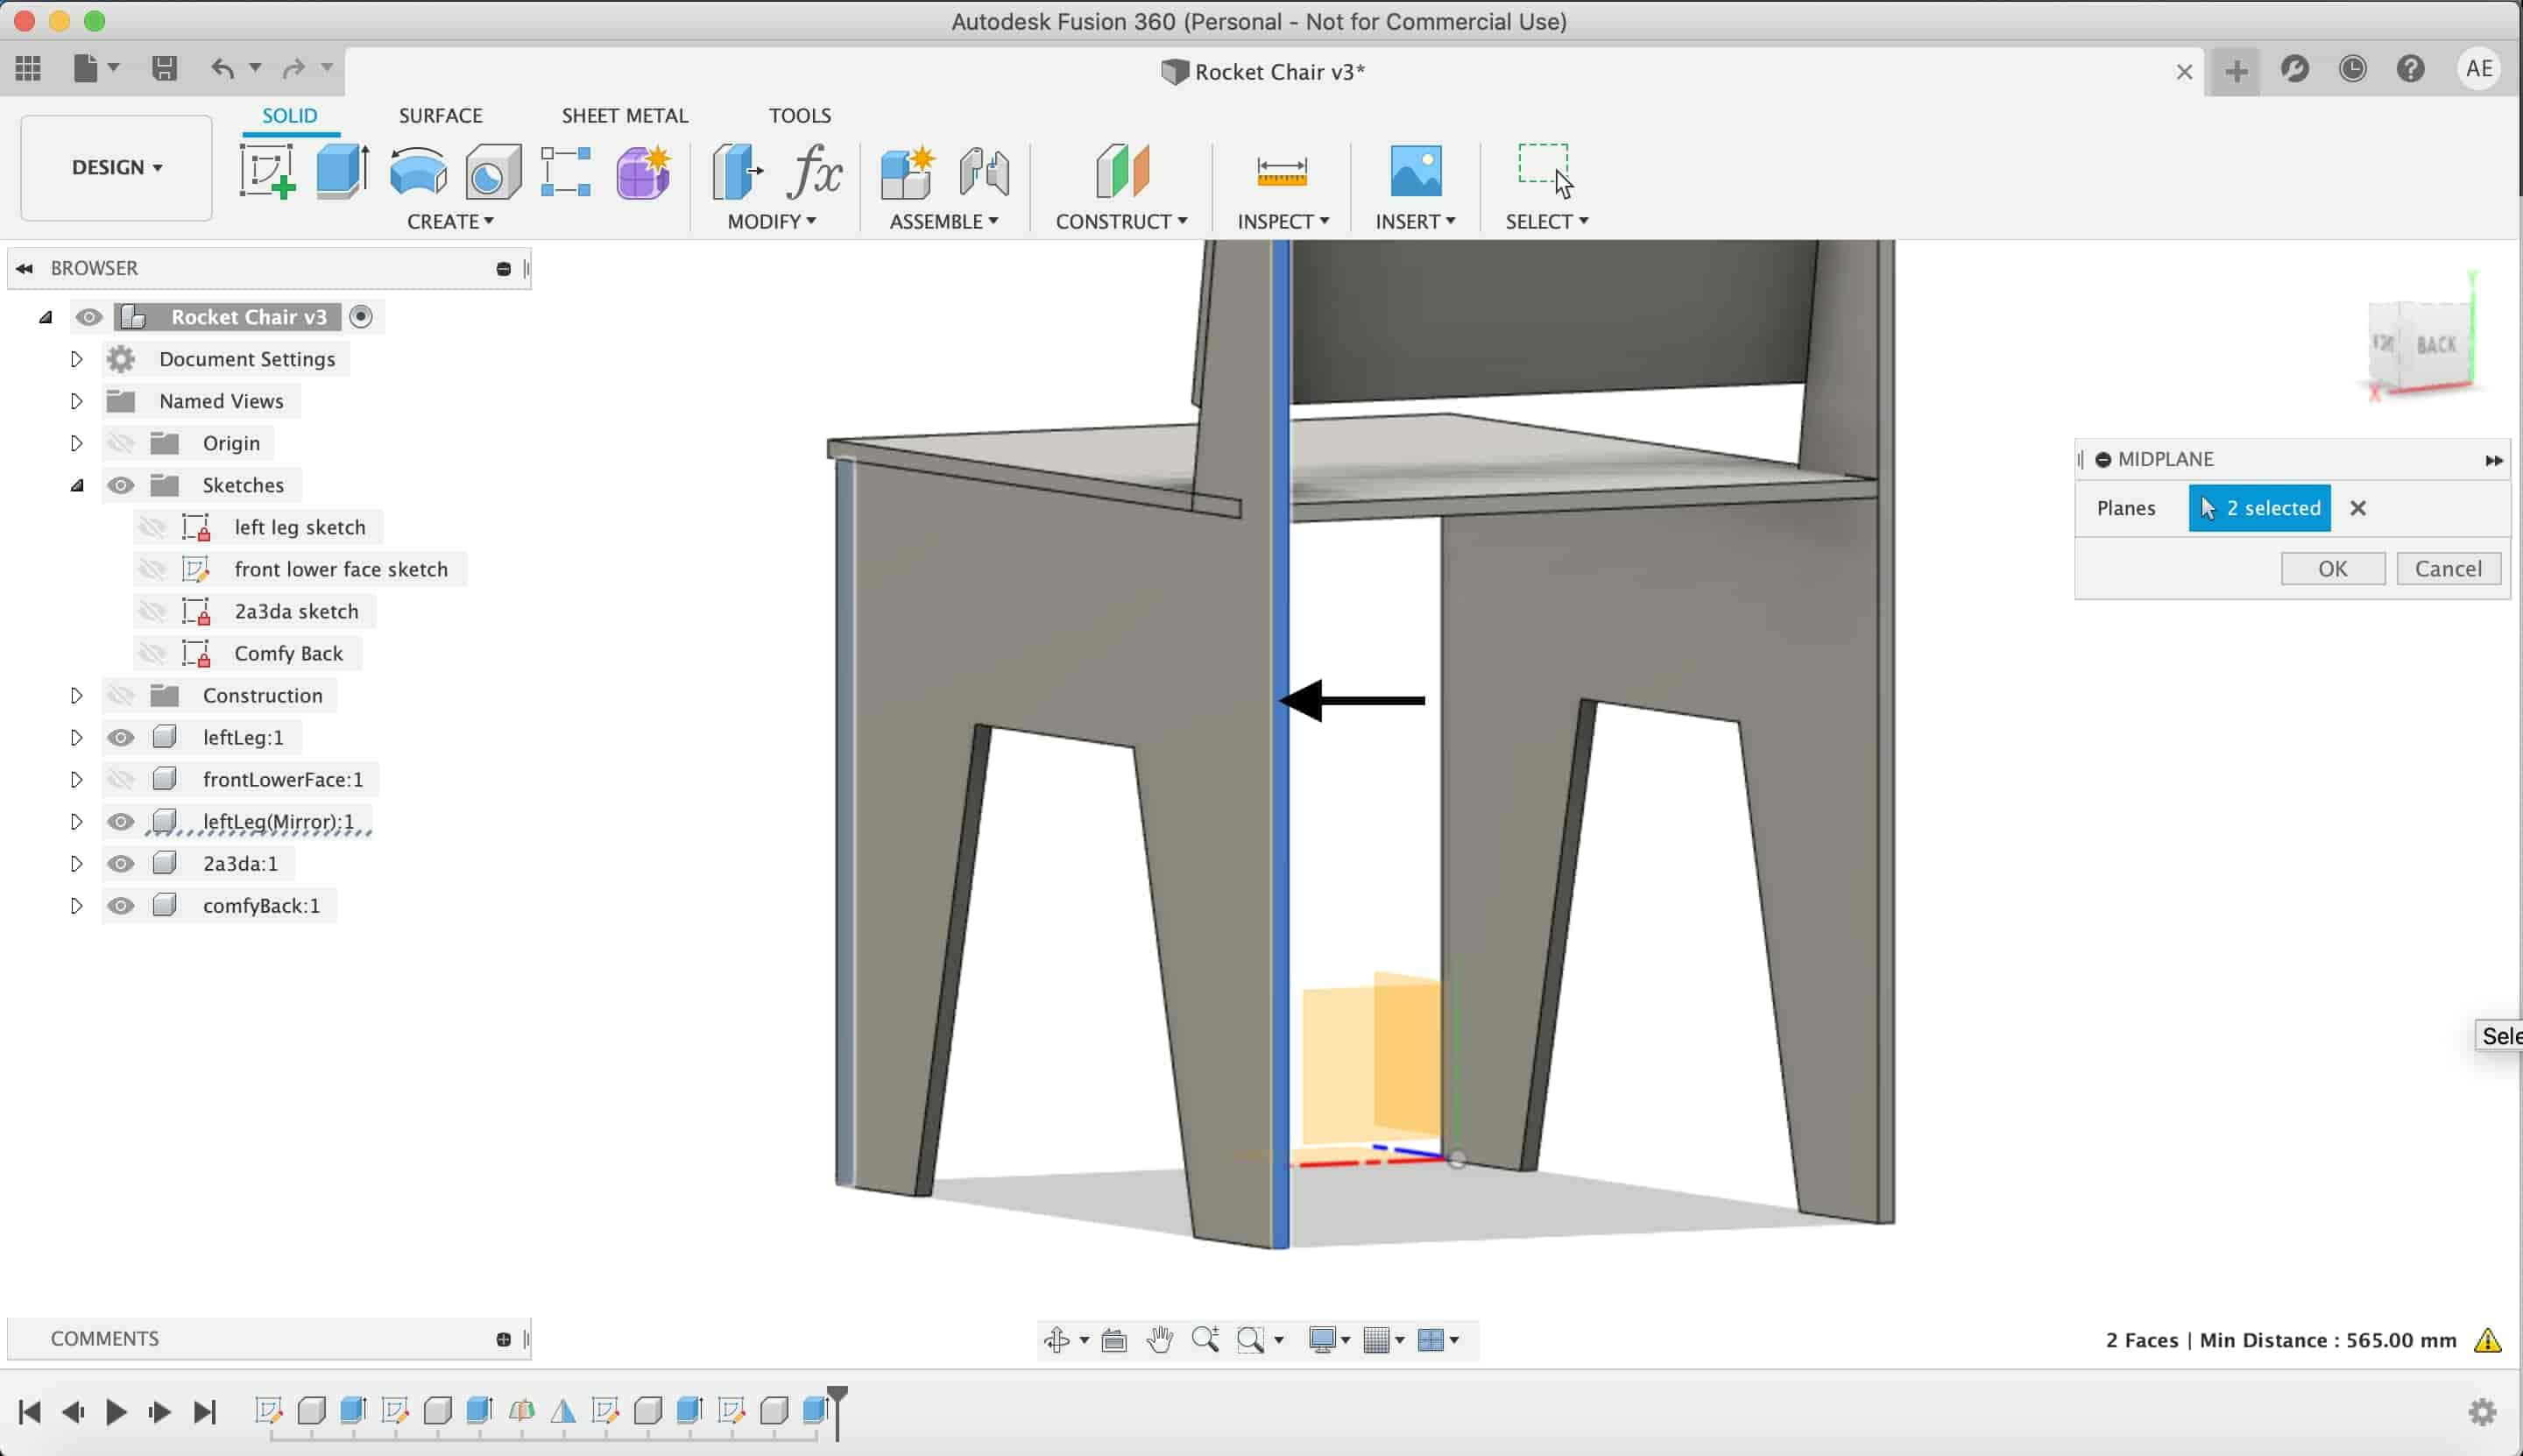
Task: Click the extensions refresh icon
Action: coord(2295,69)
